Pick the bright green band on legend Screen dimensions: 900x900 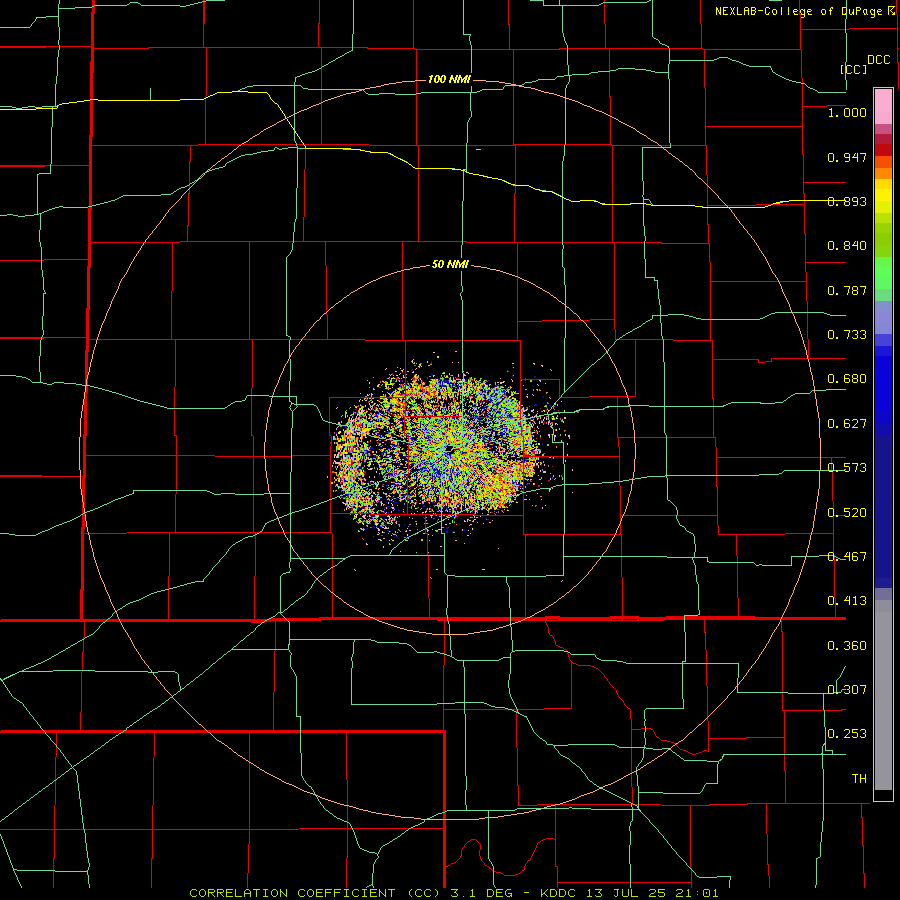point(883,273)
